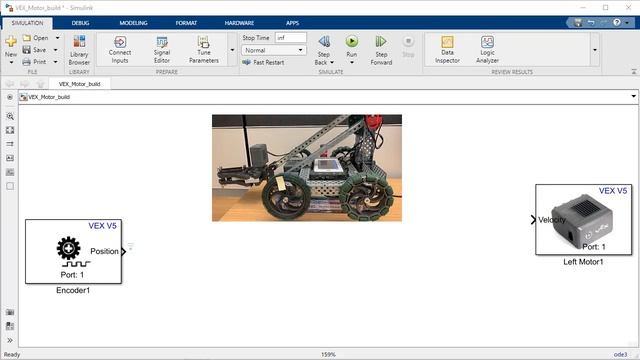The image size is (640, 360).
Task: Open model path breadcrumb dropdown arrow
Action: (633, 97)
